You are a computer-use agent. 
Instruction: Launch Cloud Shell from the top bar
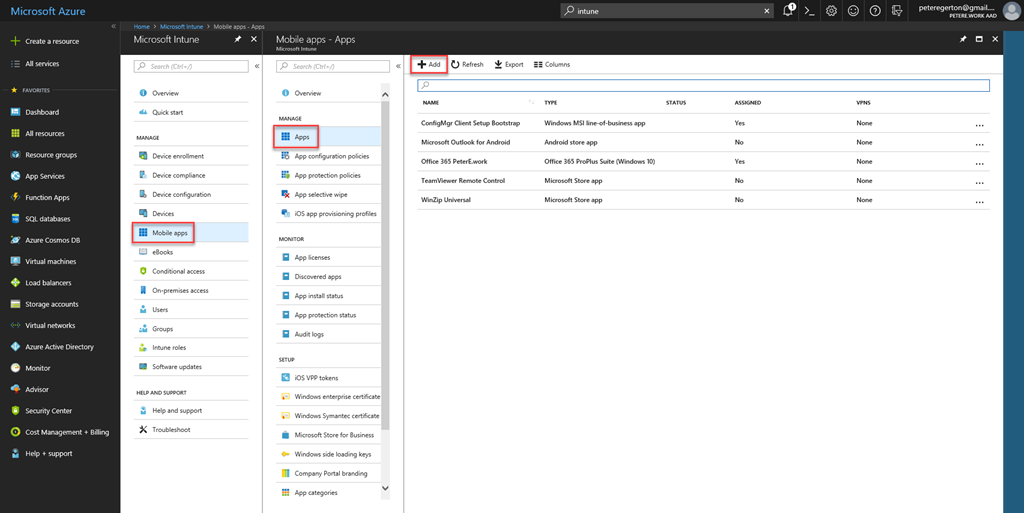click(x=810, y=11)
